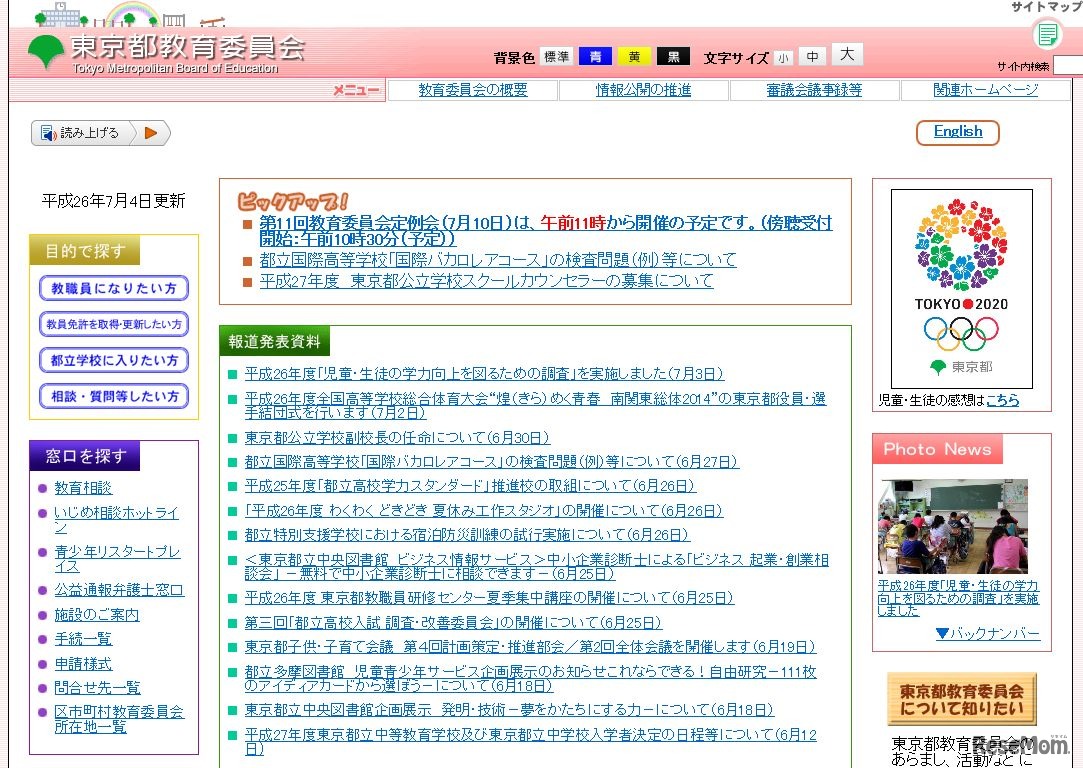Set 文字サイズ to 大
Viewport: 1083px width, 768px height.
click(846, 54)
